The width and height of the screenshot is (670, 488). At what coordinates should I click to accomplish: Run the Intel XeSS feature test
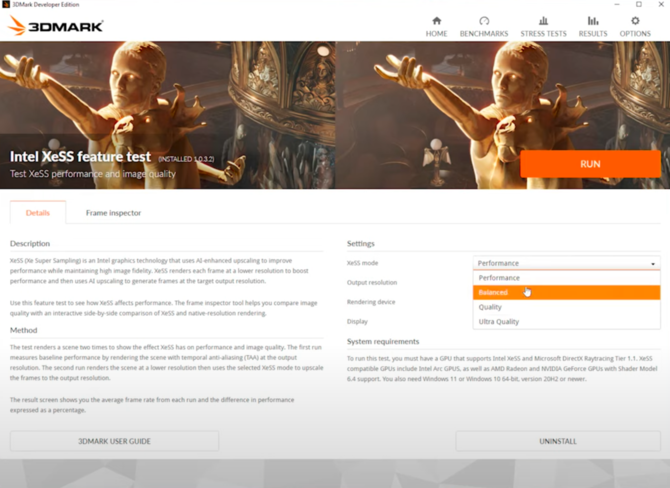pyautogui.click(x=590, y=164)
